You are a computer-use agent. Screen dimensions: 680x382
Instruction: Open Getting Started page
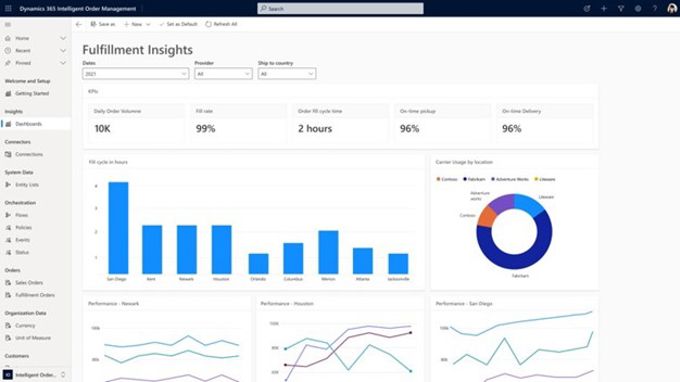32,93
